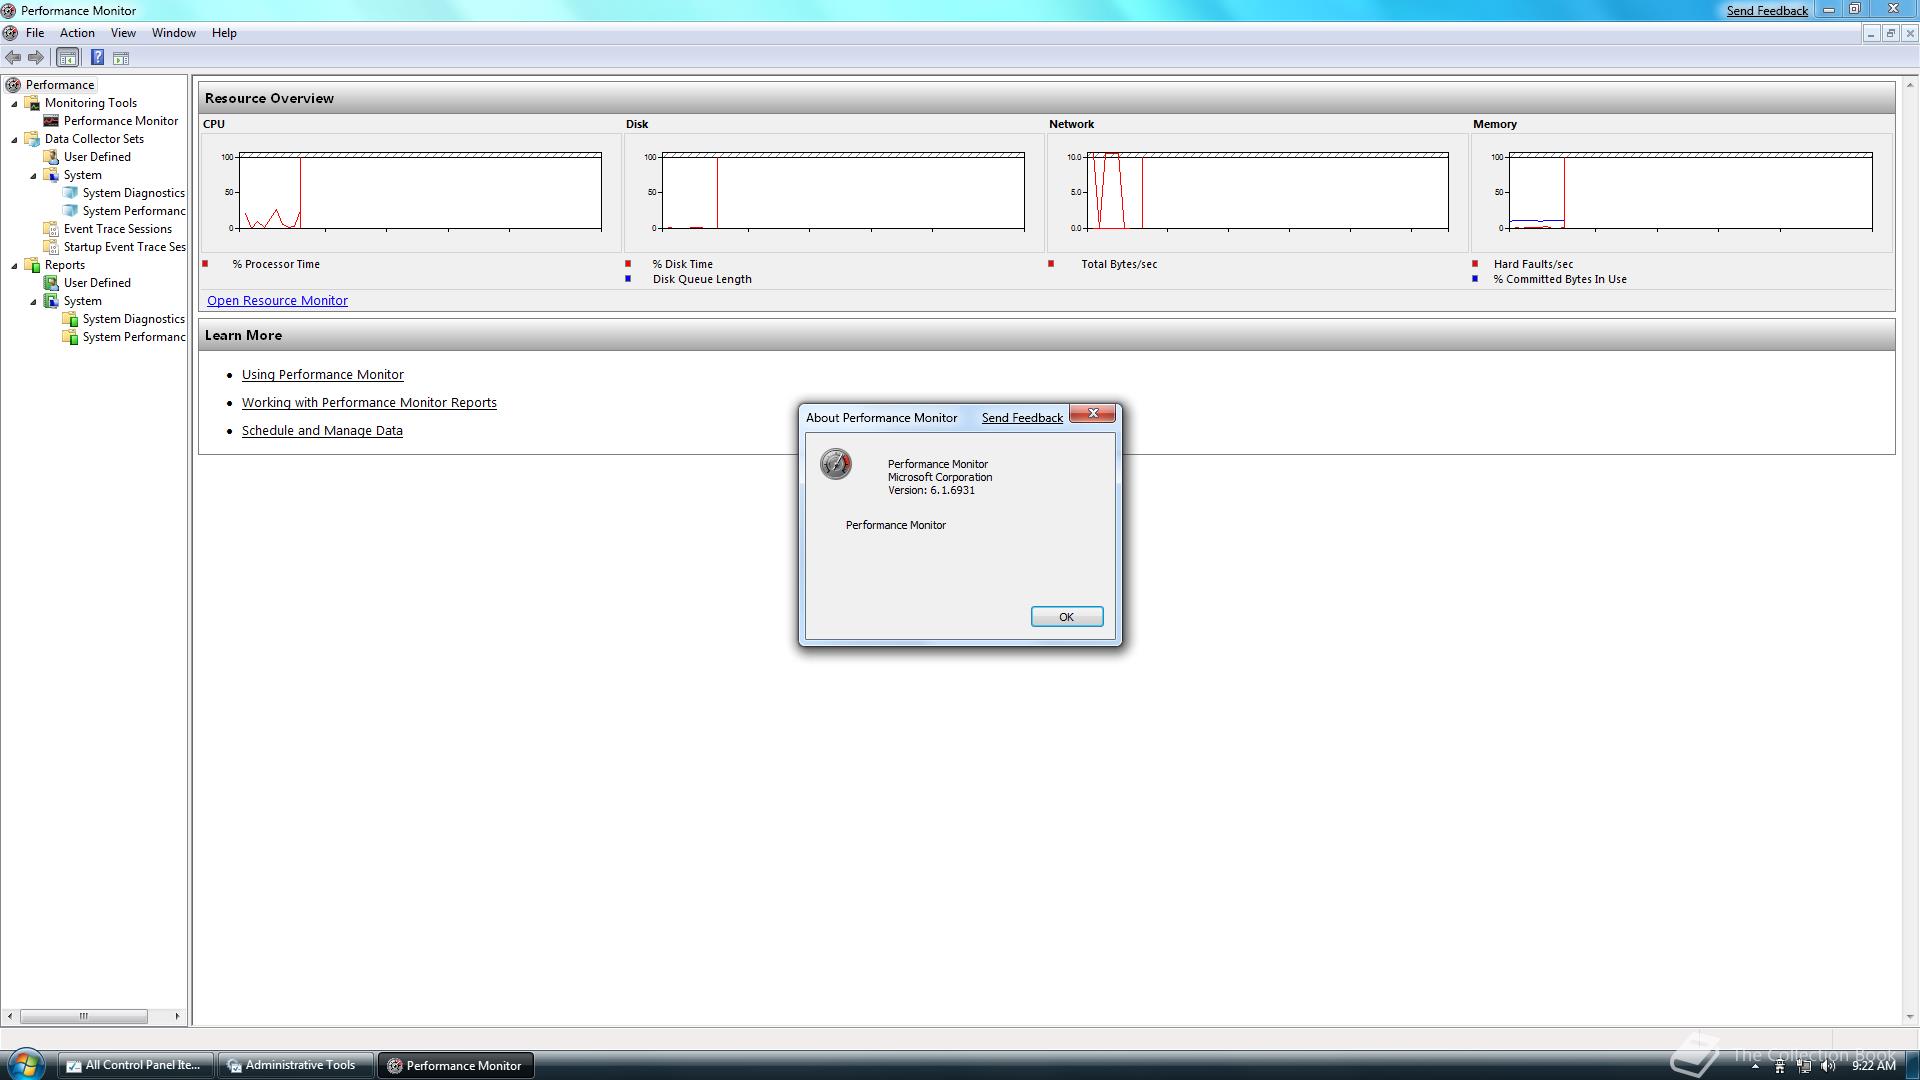Click the Data Collector Sets folder icon

(x=32, y=139)
